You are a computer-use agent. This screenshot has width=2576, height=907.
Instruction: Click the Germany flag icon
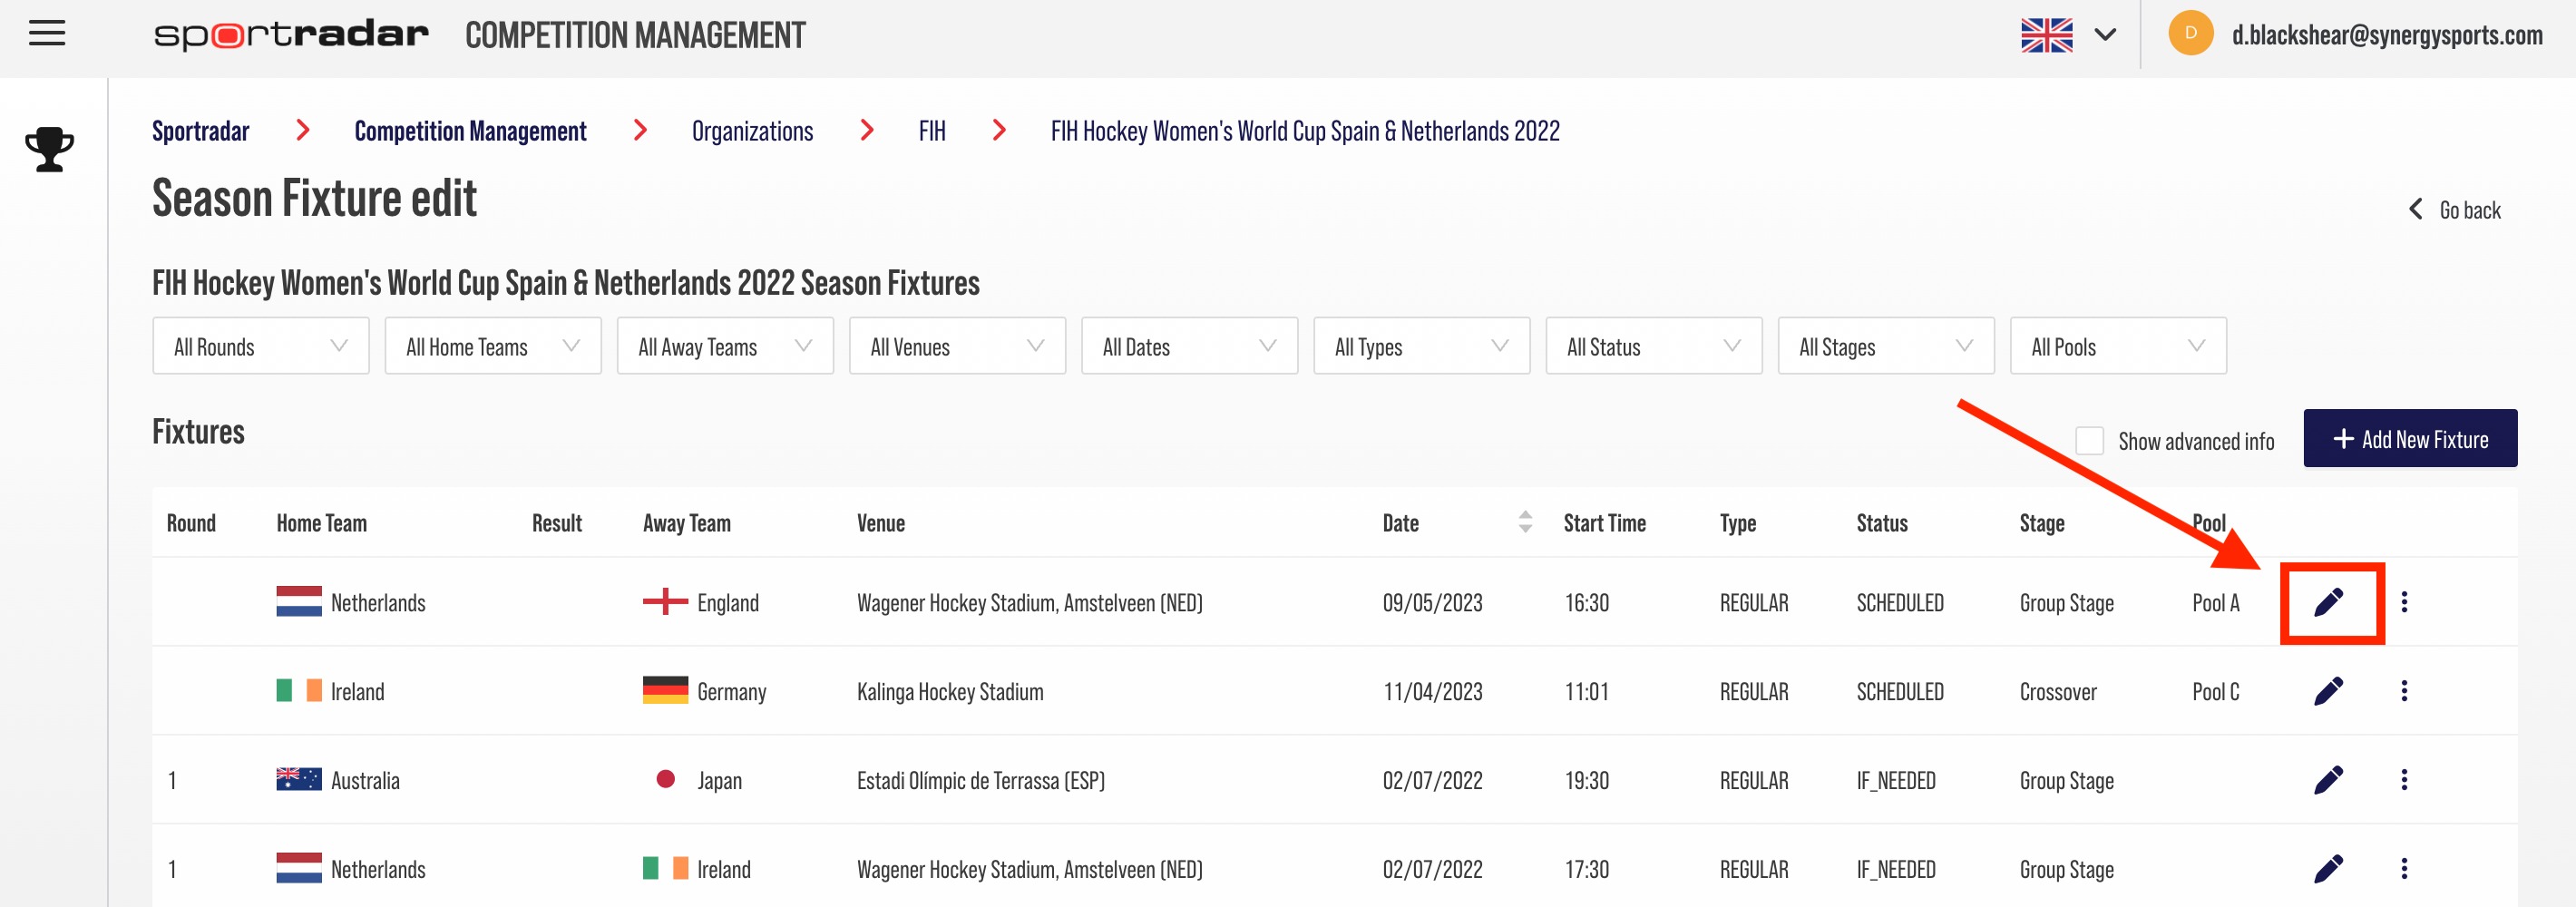coord(665,691)
